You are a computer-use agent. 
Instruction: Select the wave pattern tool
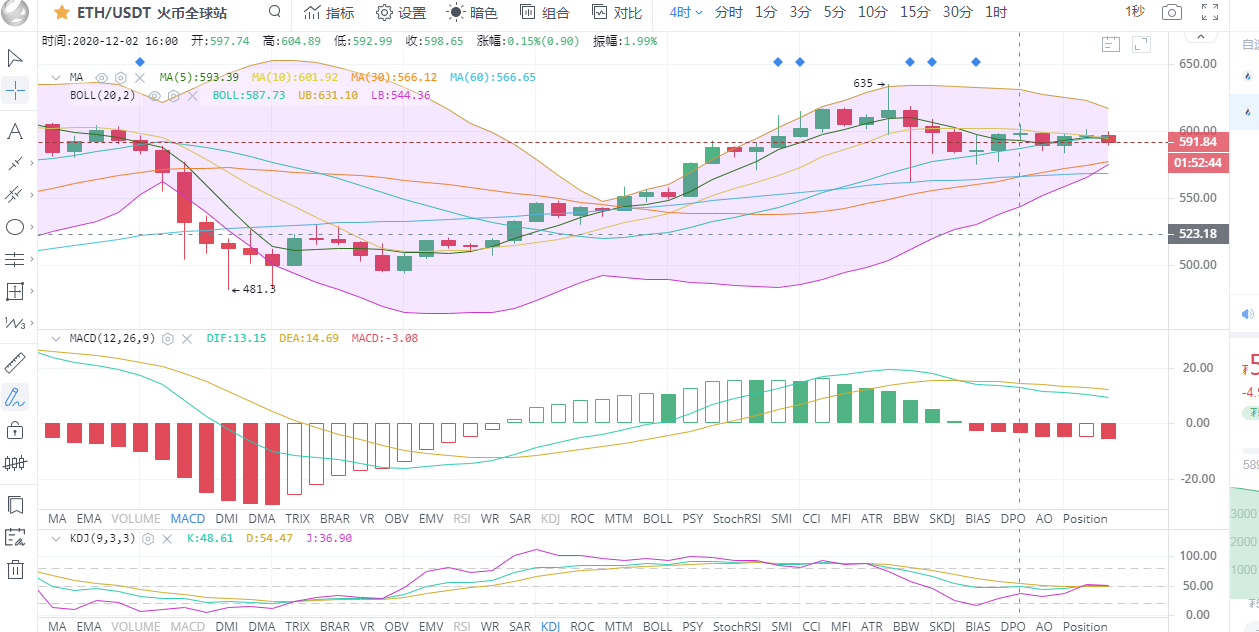[x=13, y=323]
